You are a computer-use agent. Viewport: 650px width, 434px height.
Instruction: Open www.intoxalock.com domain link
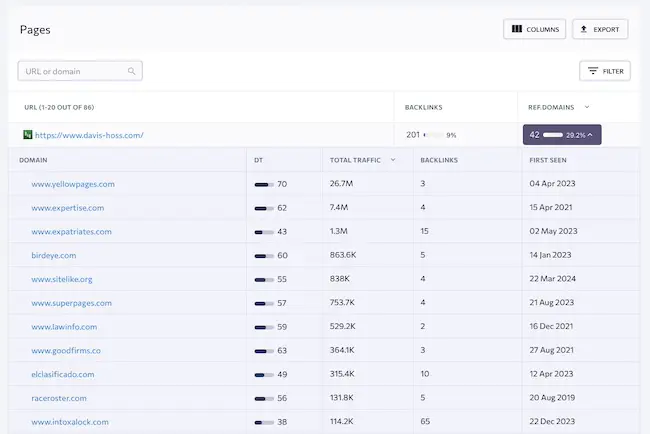tap(70, 422)
